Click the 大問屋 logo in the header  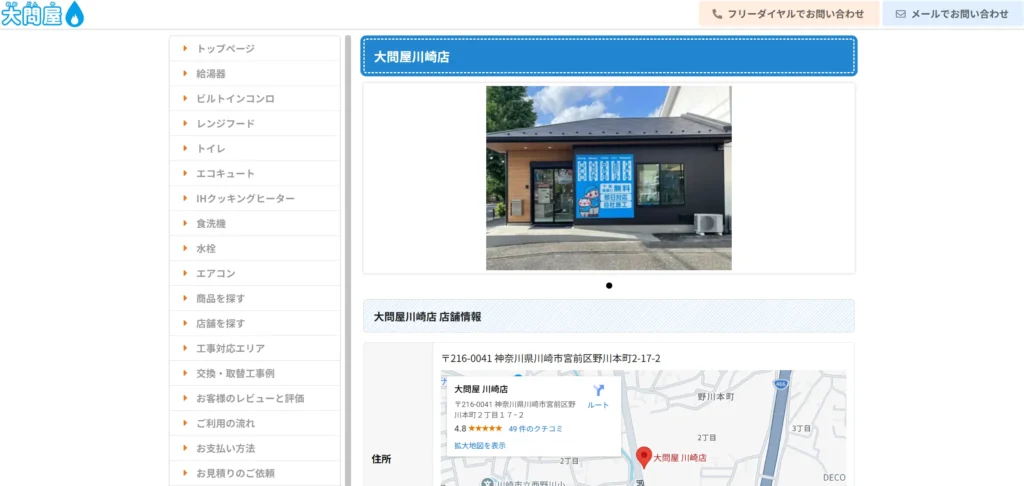43,14
